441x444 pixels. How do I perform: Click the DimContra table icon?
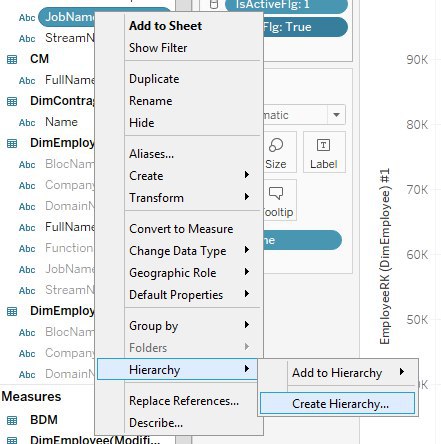[12, 101]
